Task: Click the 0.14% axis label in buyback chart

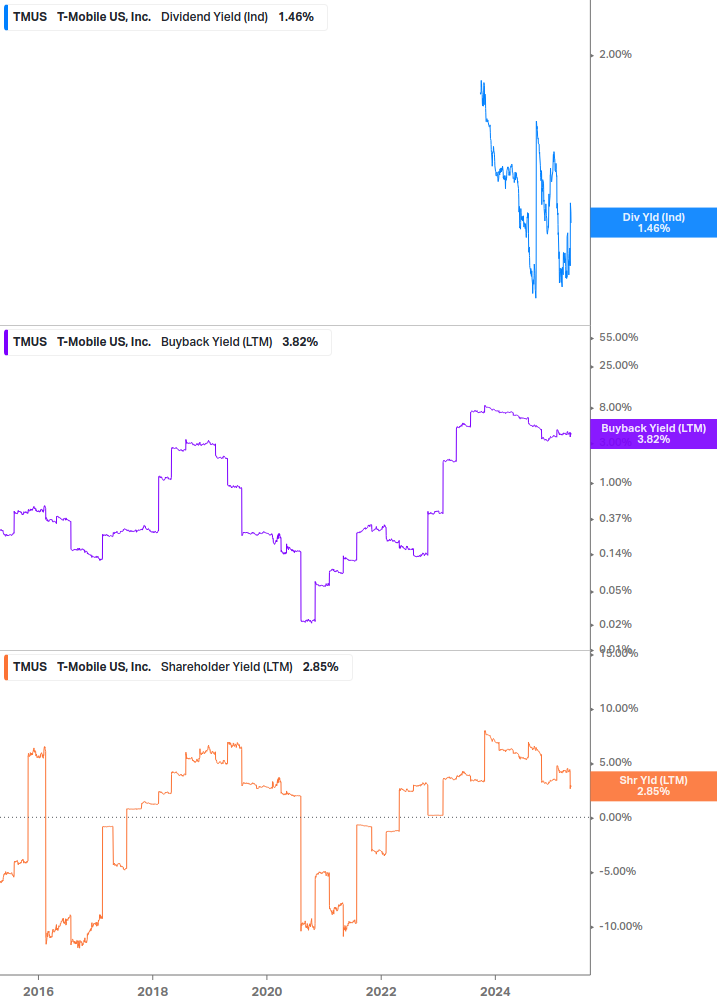Action: click(615, 553)
